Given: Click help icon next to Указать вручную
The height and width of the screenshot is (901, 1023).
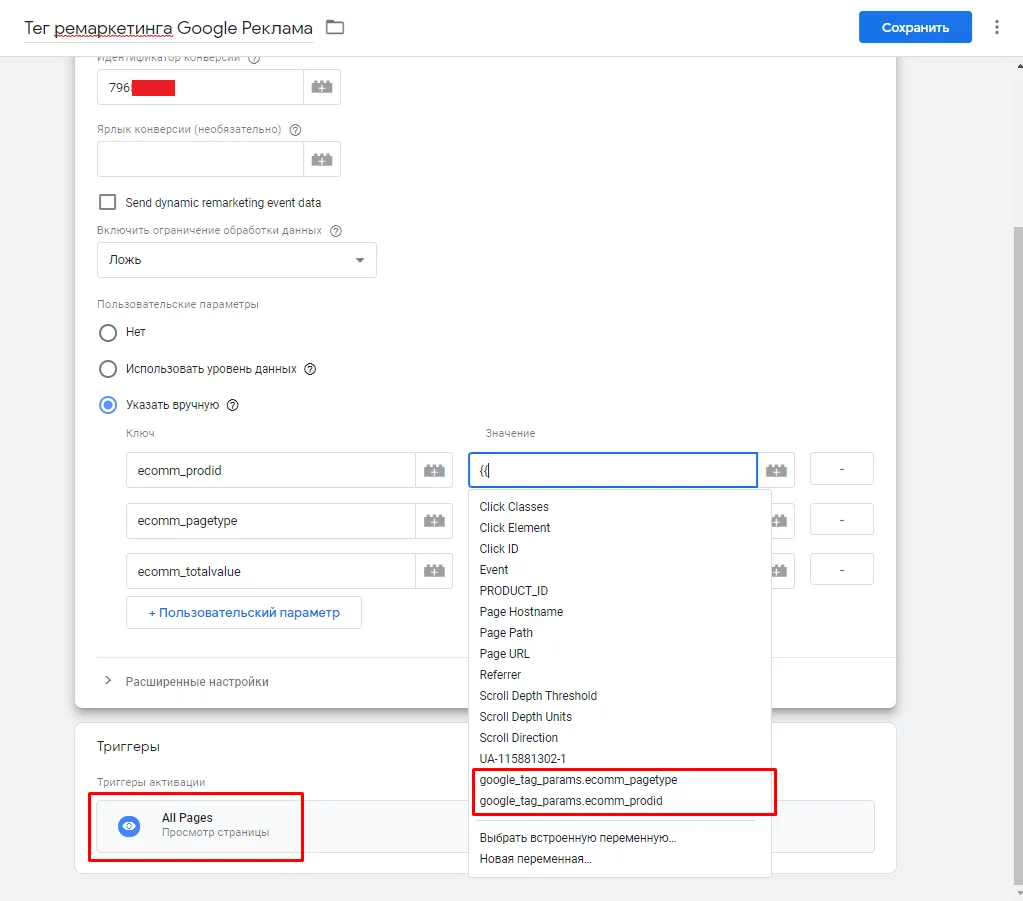Looking at the screenshot, I should 232,405.
